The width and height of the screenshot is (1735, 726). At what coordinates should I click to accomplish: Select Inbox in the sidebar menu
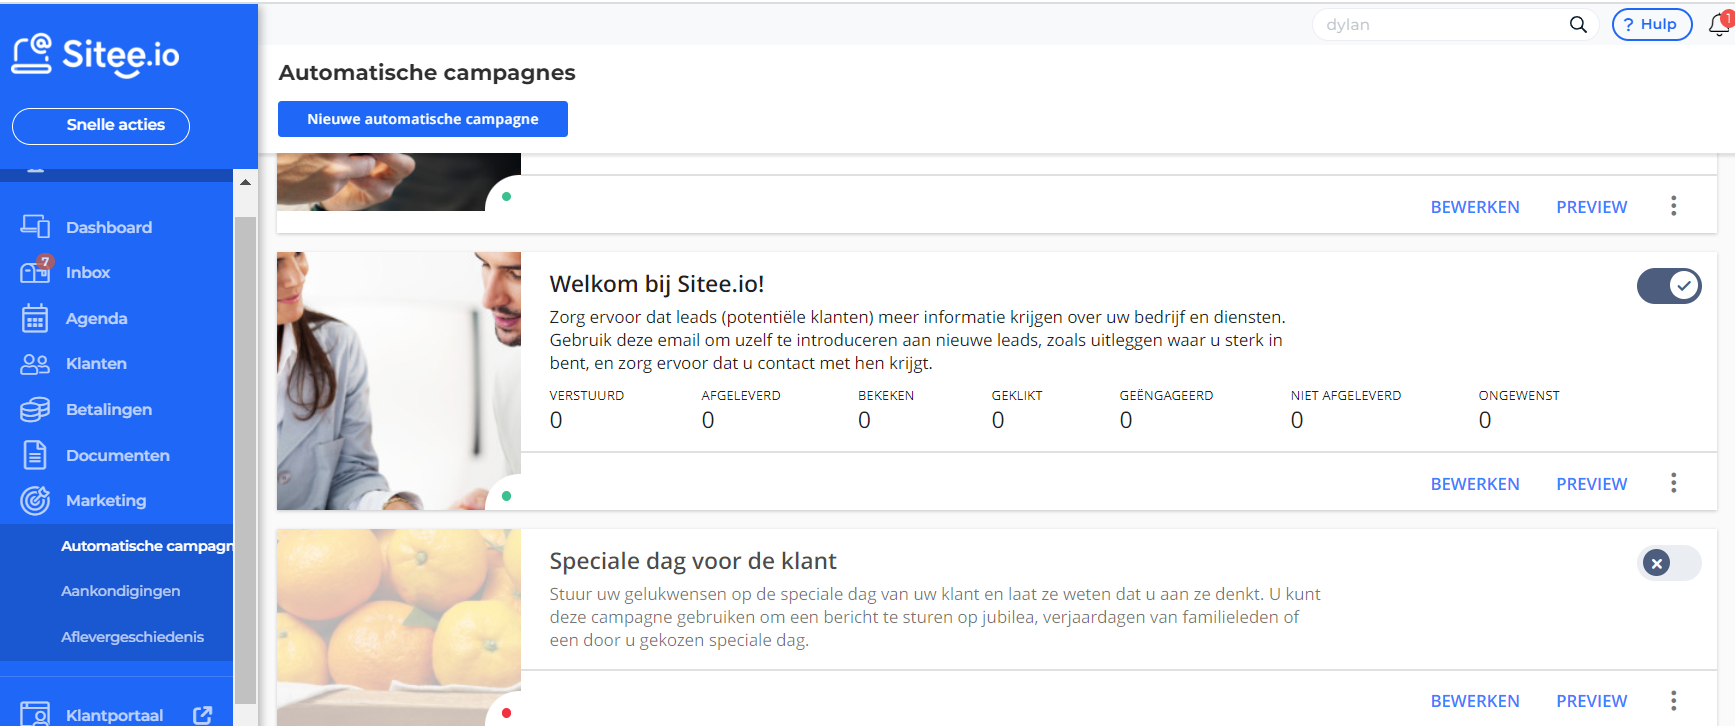88,272
